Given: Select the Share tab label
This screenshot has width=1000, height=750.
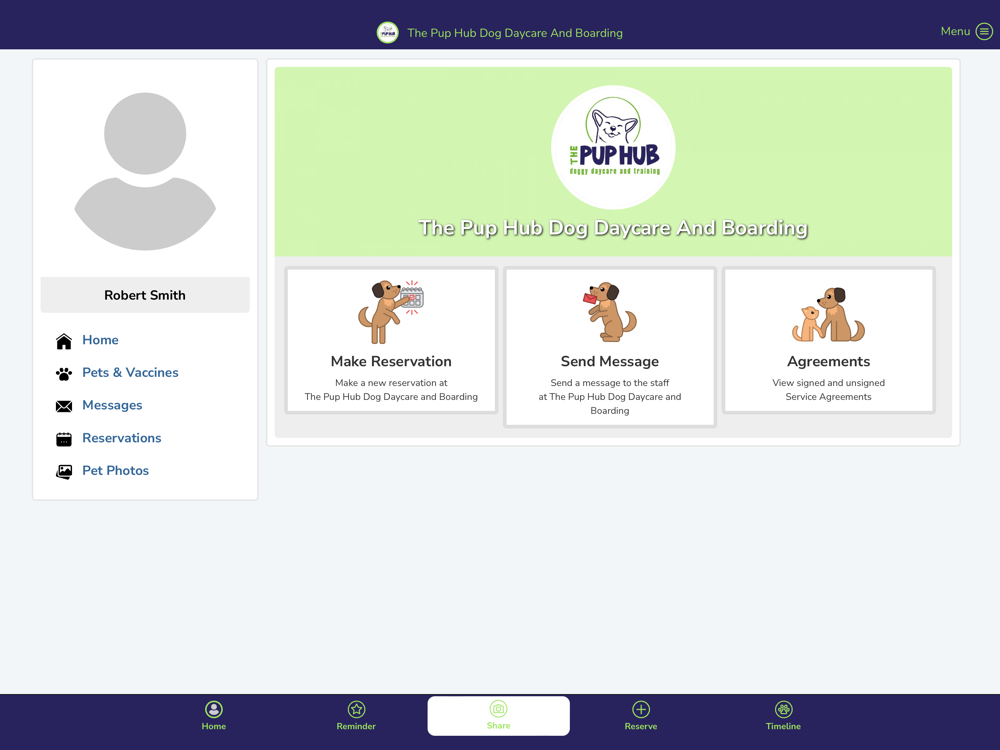Looking at the screenshot, I should (x=498, y=725).
